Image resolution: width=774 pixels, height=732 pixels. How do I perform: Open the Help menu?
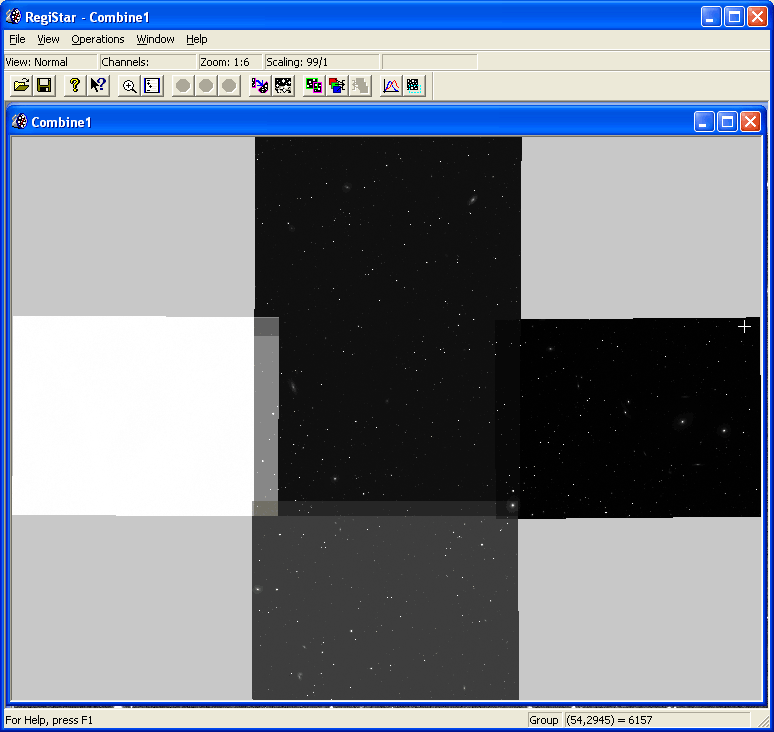197,39
